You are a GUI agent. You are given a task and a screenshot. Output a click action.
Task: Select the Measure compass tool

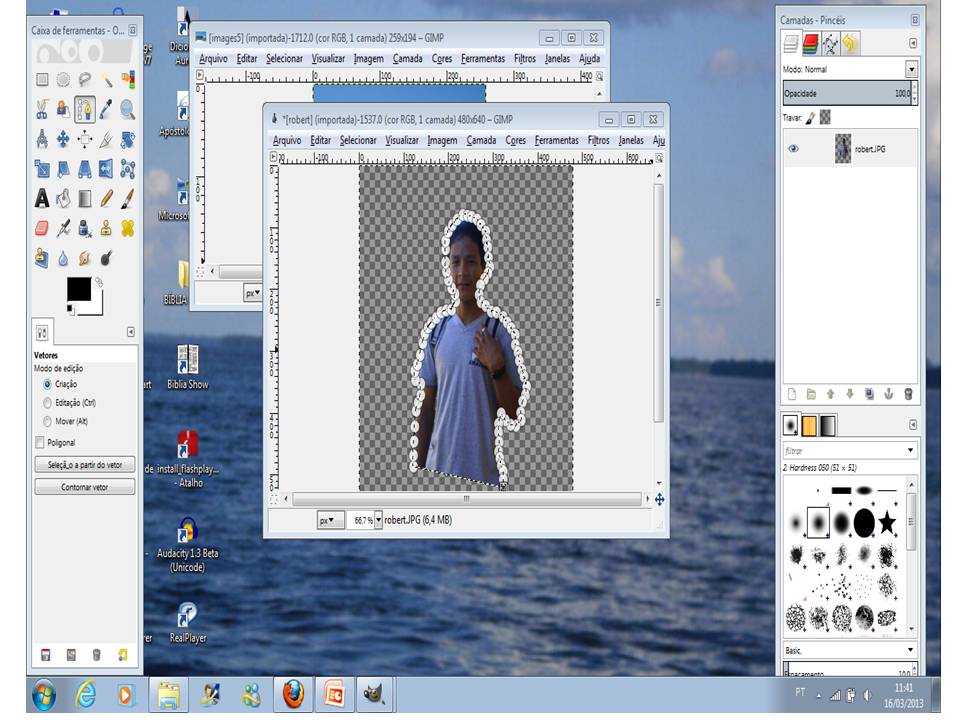coord(42,140)
